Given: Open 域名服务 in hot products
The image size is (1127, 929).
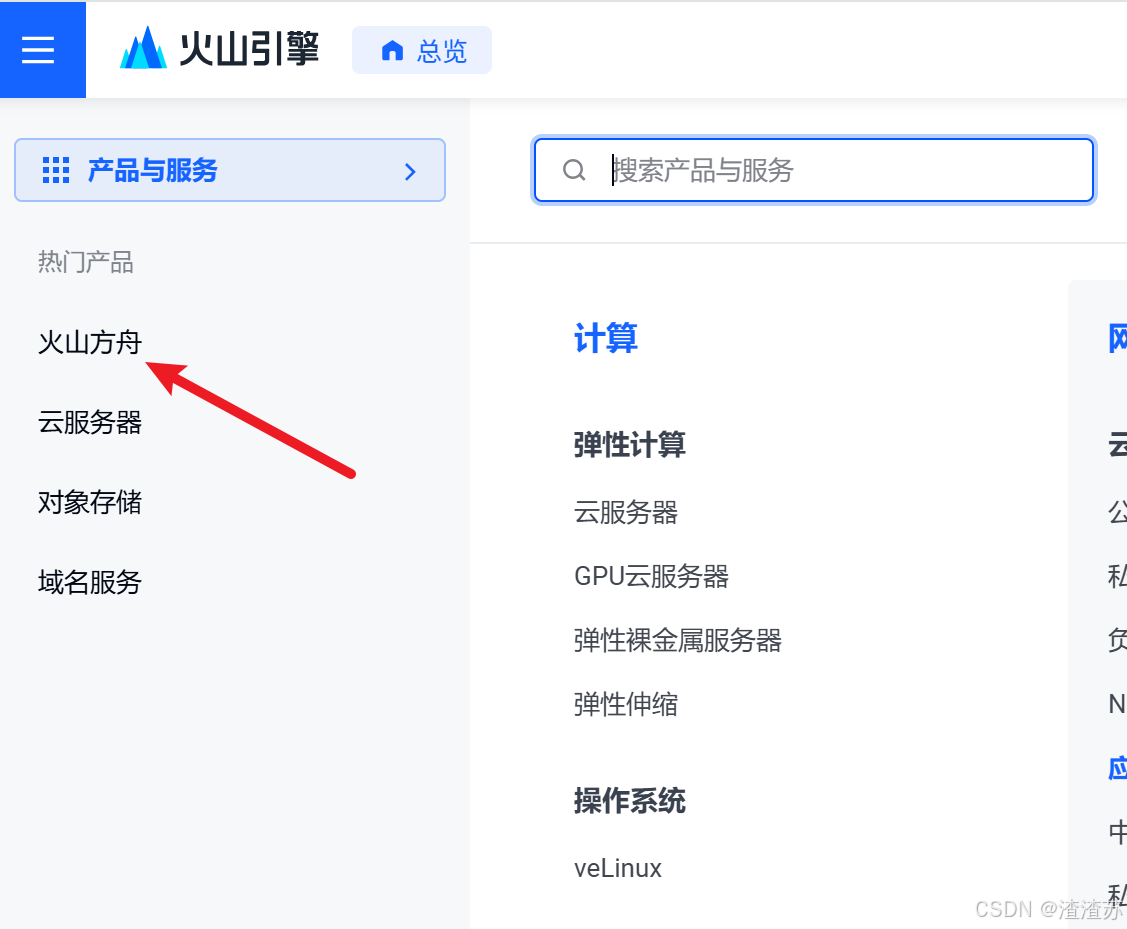Looking at the screenshot, I should pos(90,582).
